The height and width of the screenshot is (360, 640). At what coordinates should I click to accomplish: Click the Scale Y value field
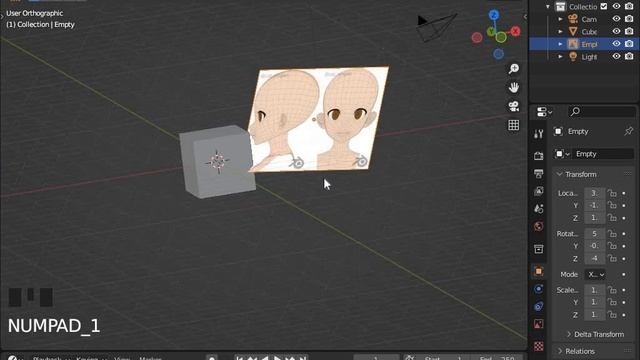click(594, 302)
